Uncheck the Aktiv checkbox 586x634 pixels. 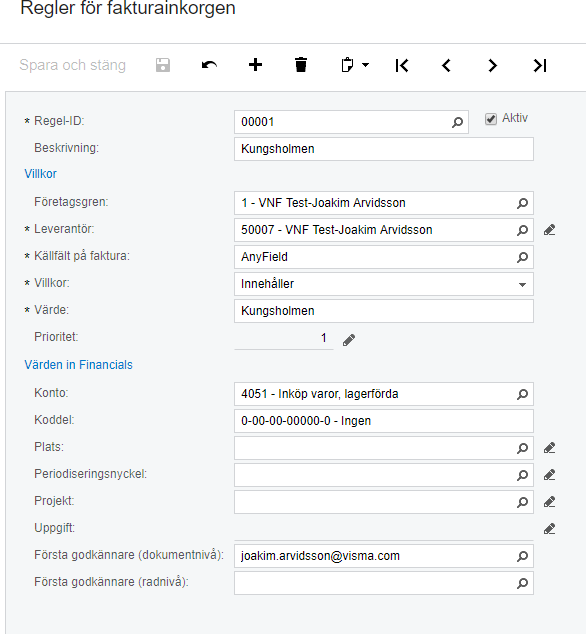491,119
